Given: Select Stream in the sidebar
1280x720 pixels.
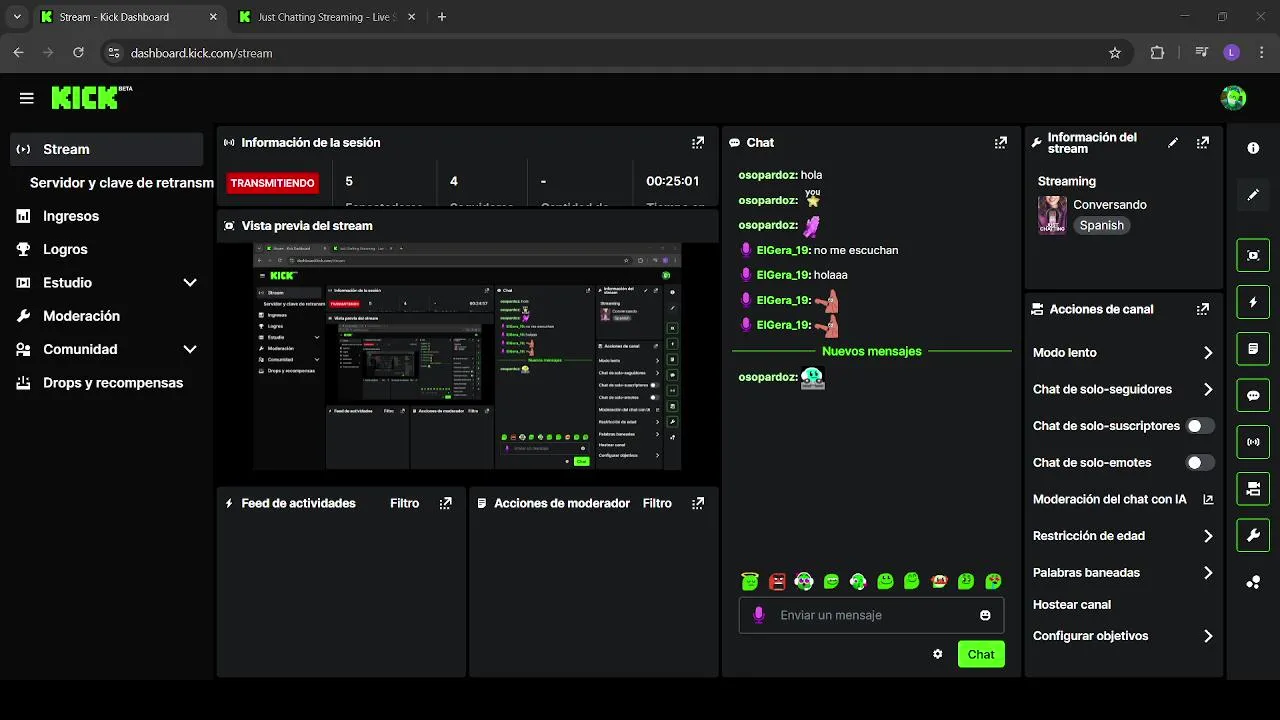Looking at the screenshot, I should (x=106, y=149).
